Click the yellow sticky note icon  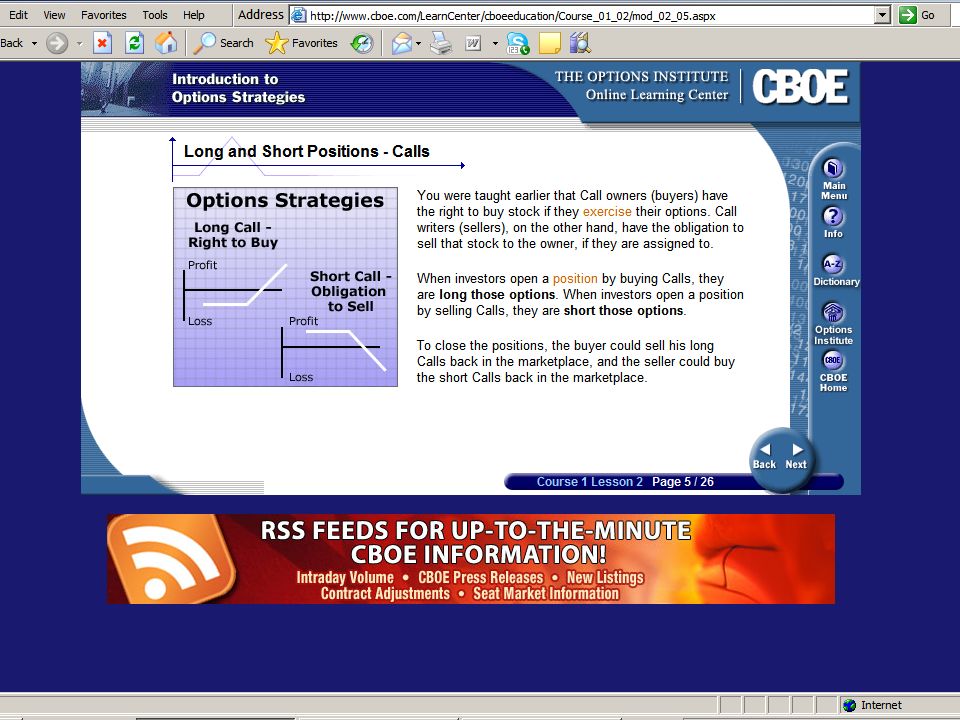point(549,43)
